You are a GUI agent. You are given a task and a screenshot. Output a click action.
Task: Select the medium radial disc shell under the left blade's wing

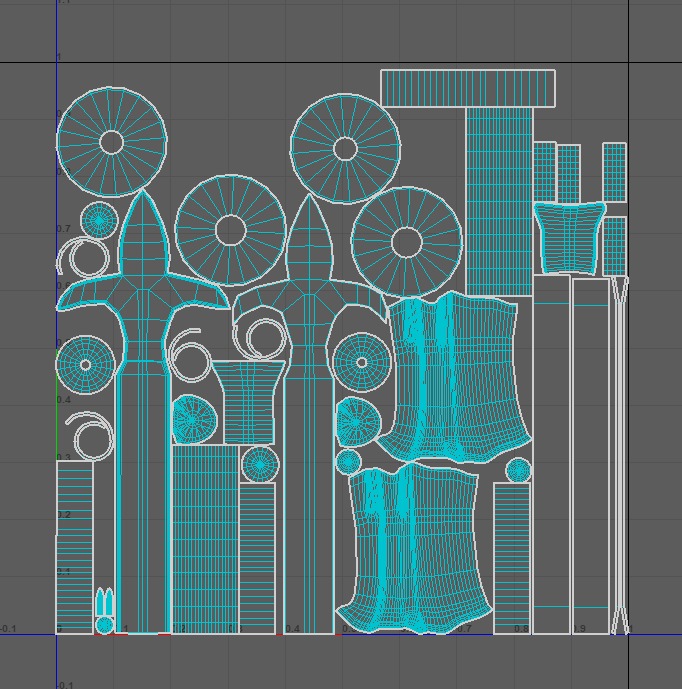coord(85,365)
